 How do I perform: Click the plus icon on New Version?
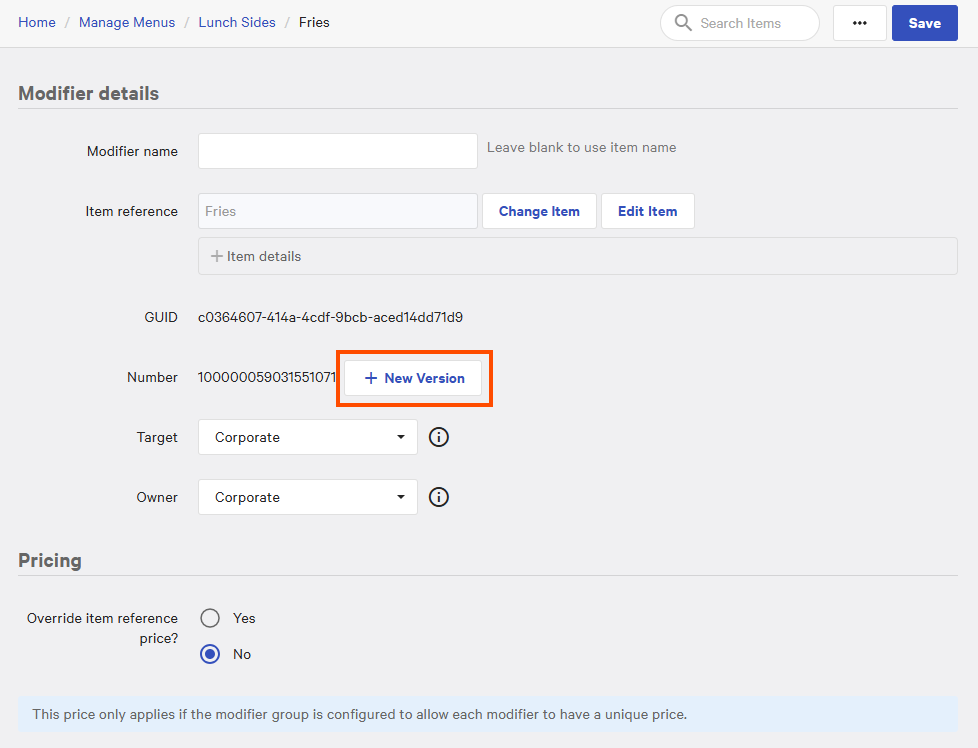tap(371, 378)
